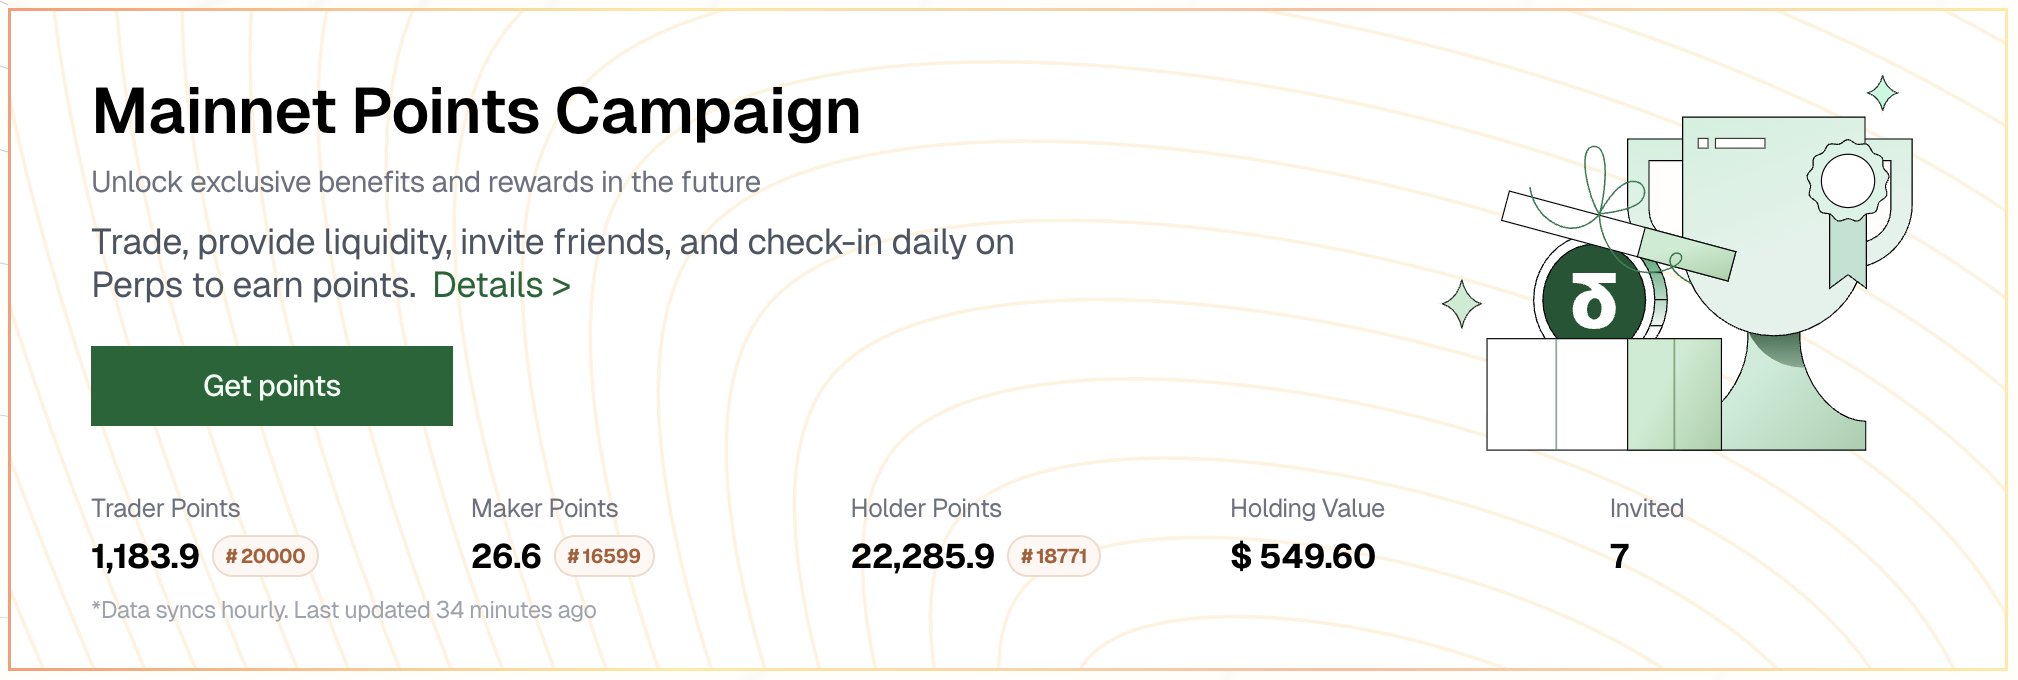The width and height of the screenshot is (2018, 680).
Task: Click the Holder Points rank badge #18771
Action: [1053, 556]
